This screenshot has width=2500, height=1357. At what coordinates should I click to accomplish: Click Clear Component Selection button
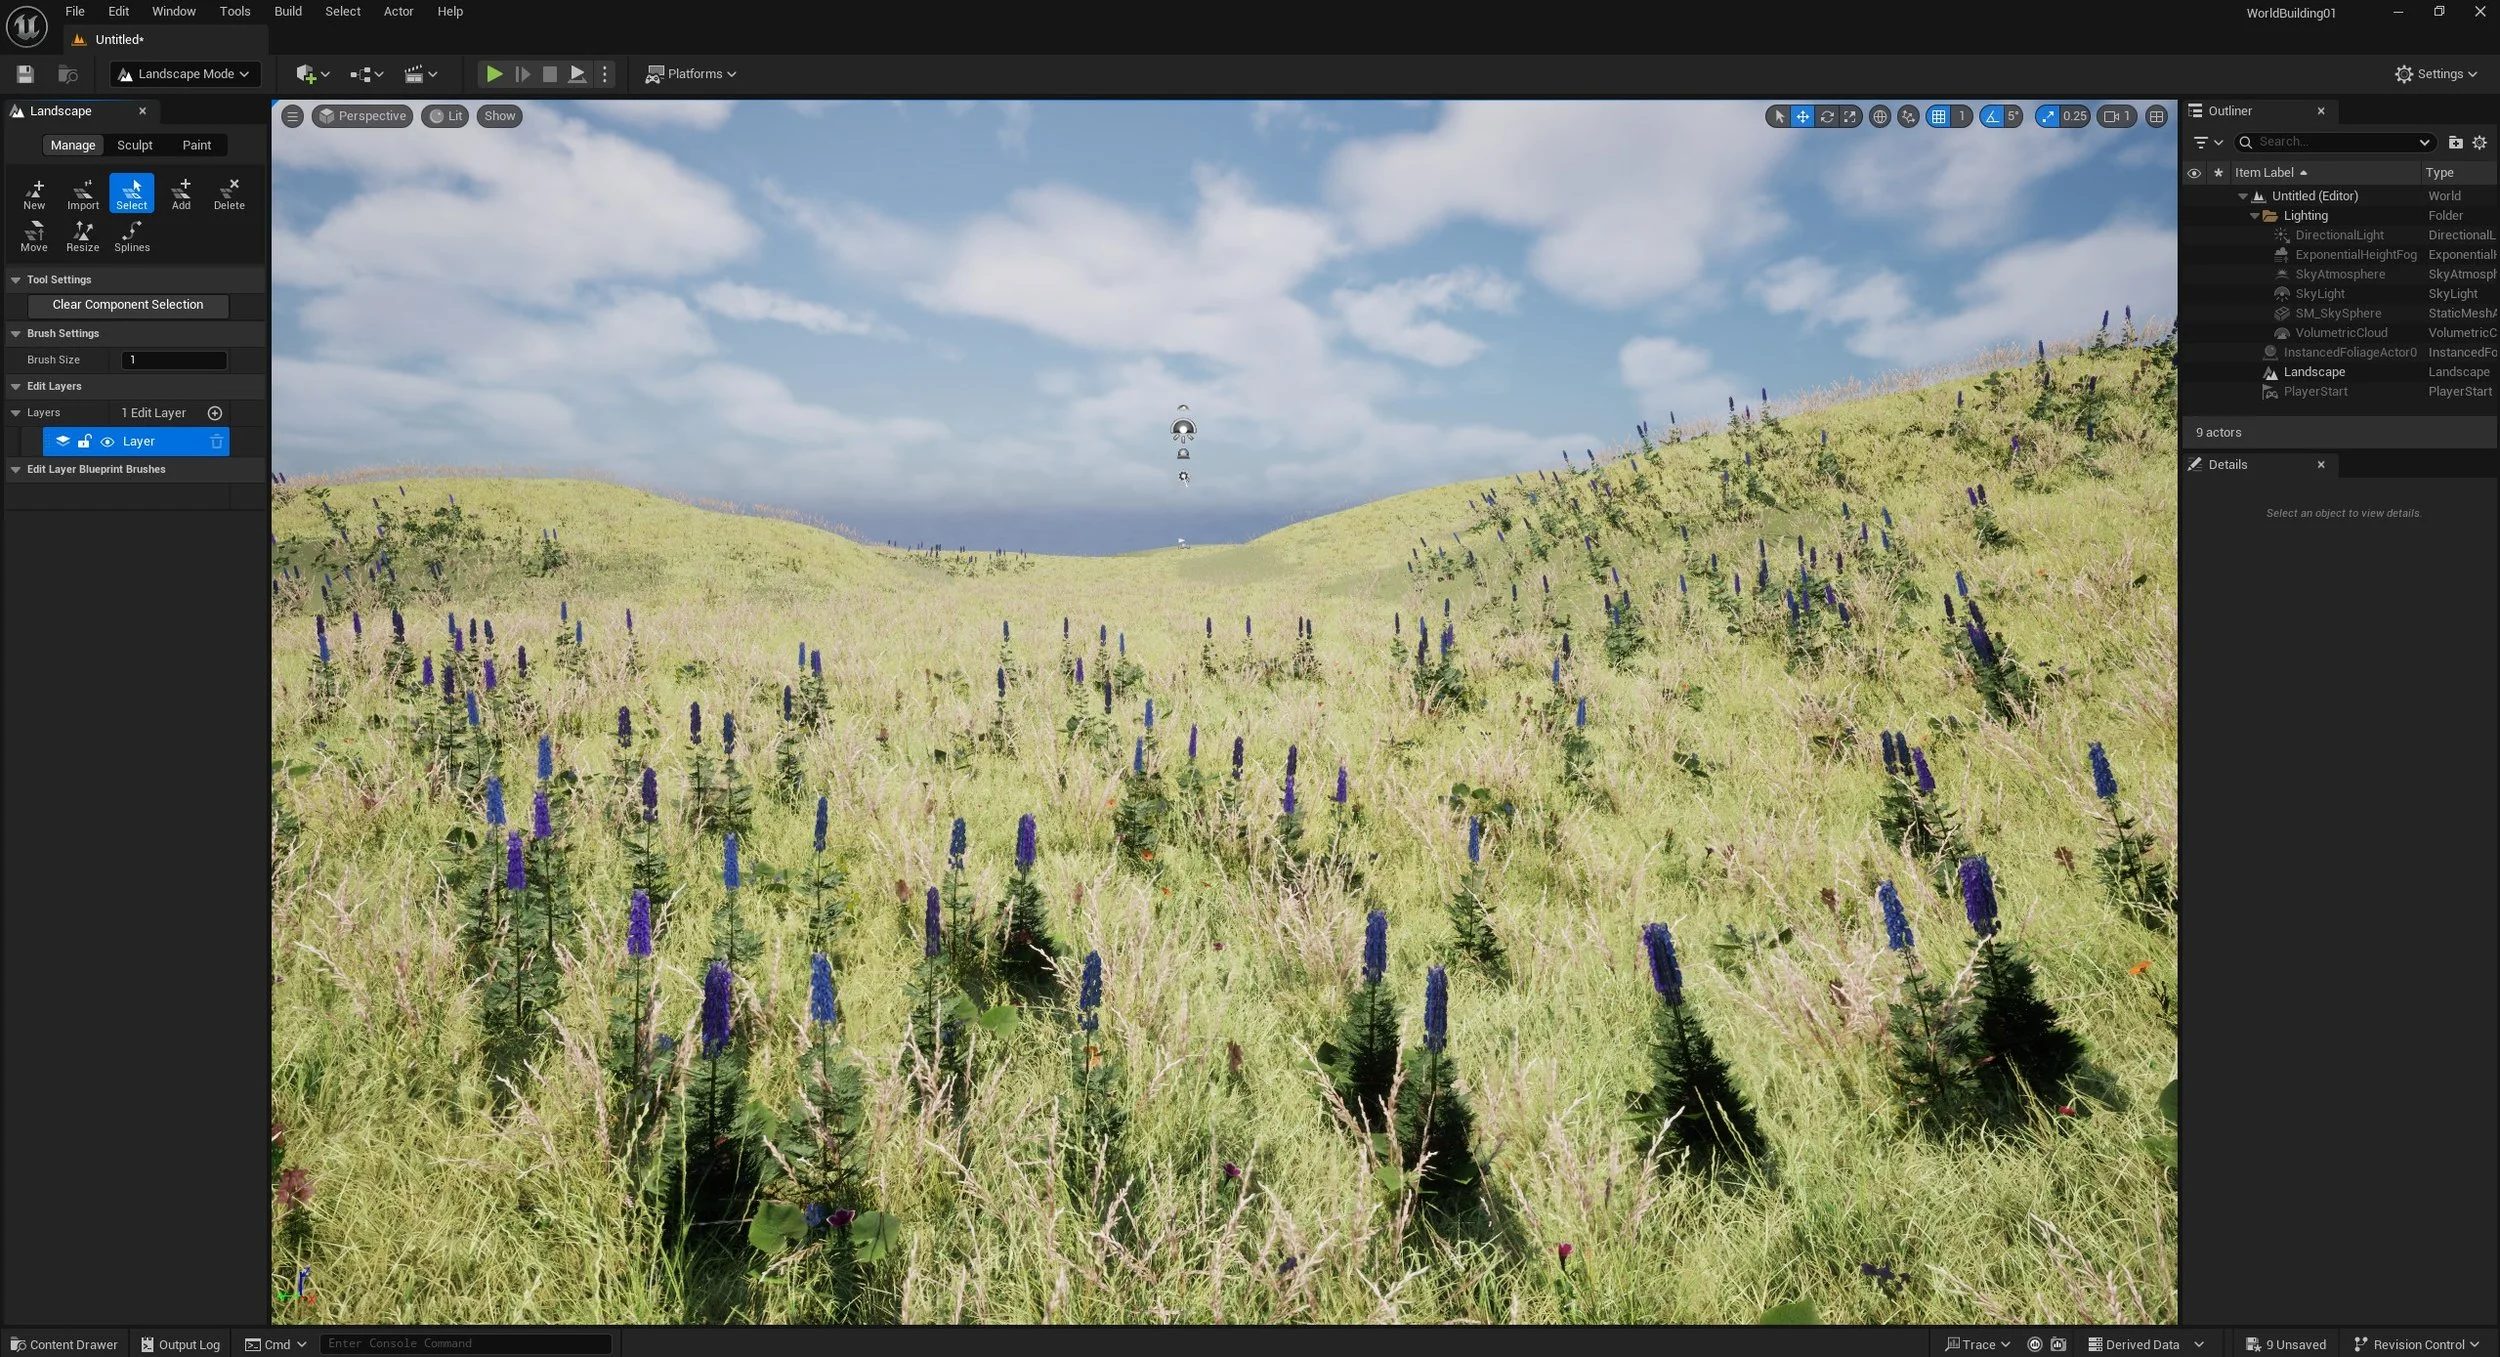pos(127,305)
